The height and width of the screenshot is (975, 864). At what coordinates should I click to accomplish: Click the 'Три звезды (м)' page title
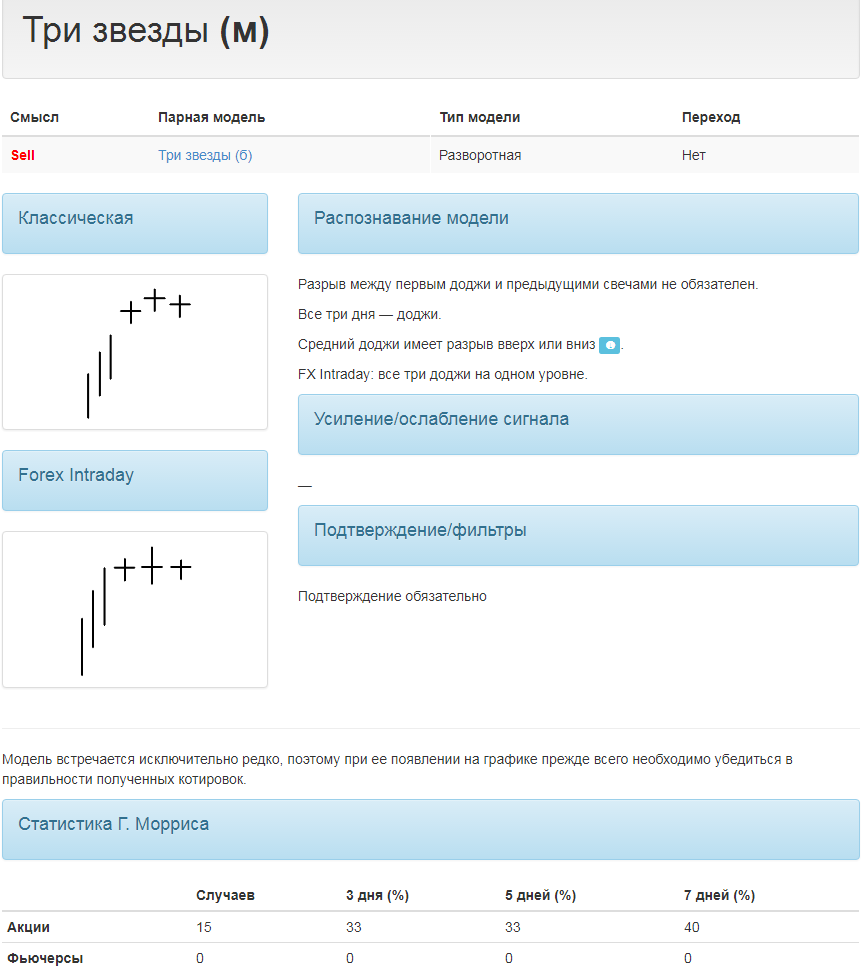click(146, 30)
